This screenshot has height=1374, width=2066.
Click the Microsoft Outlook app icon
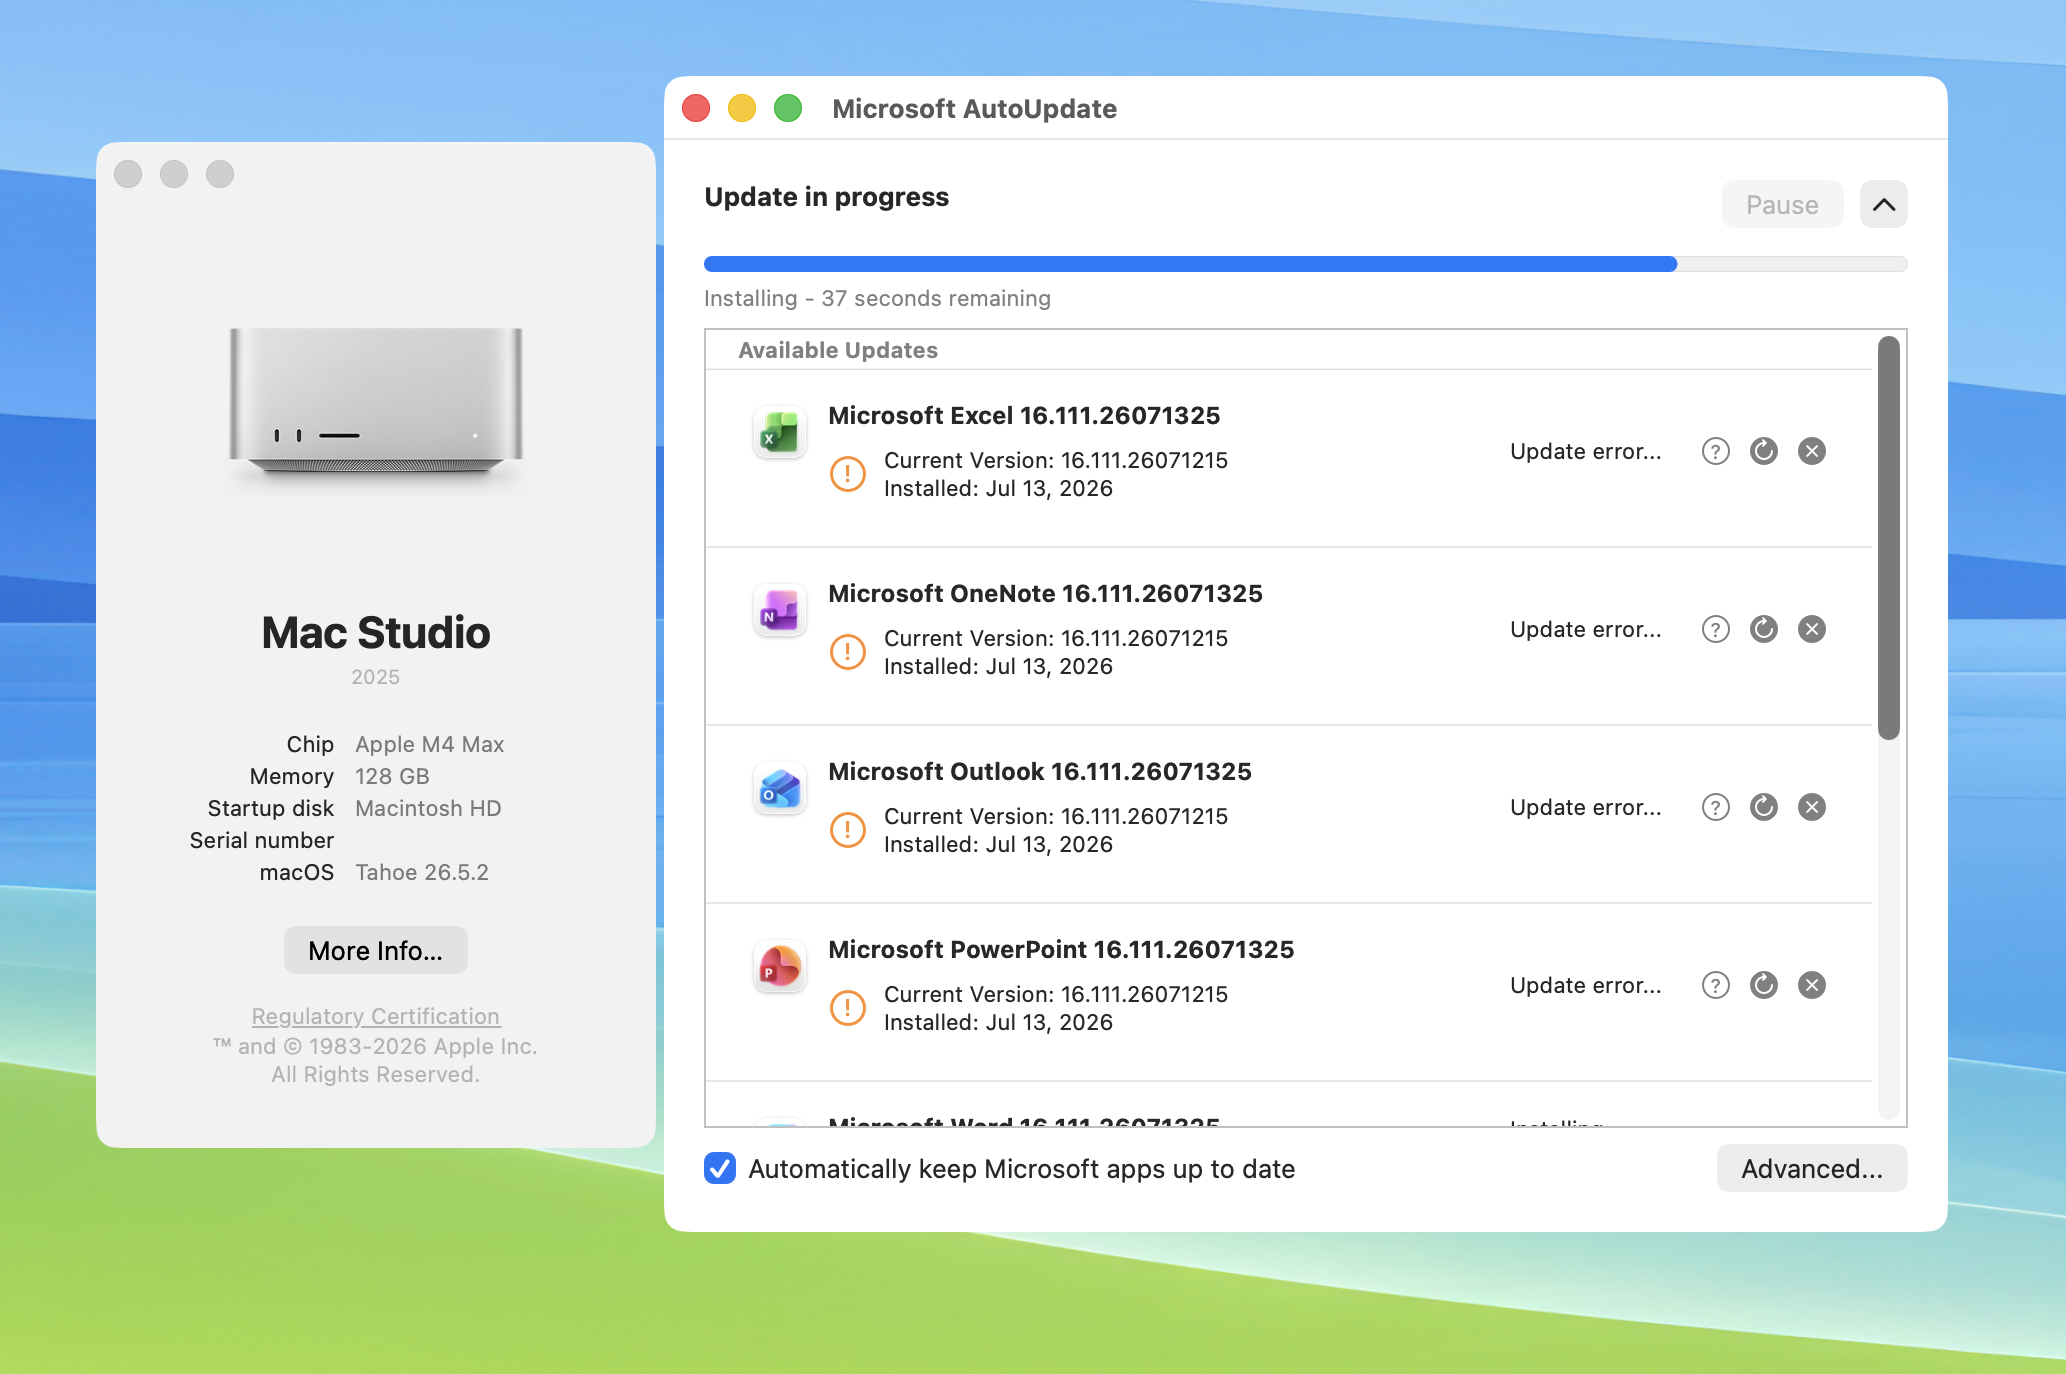coord(779,789)
